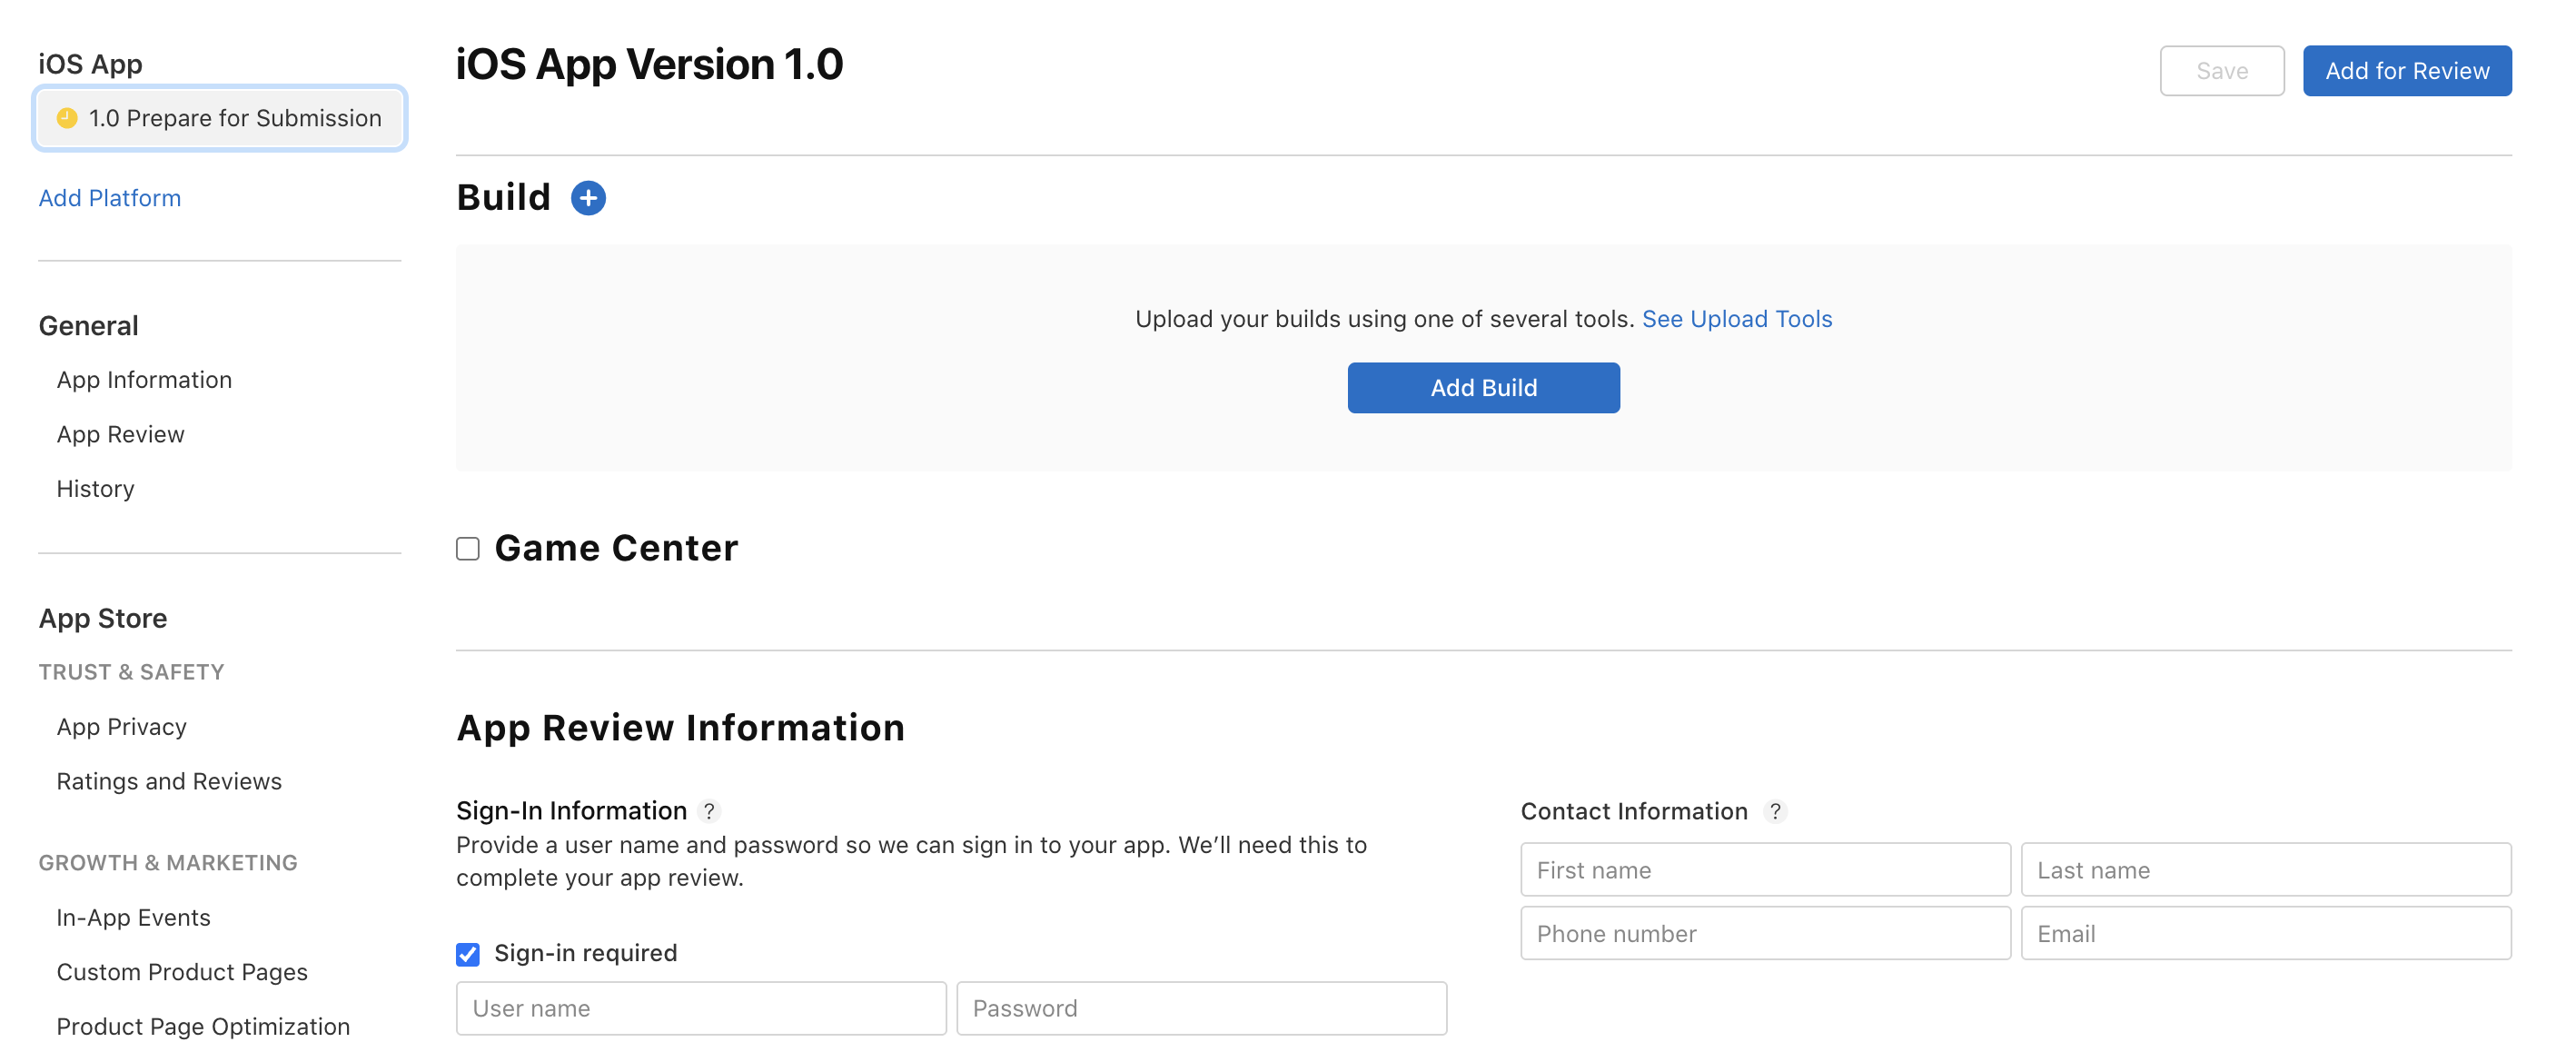This screenshot has height=1052, width=2576.
Task: Click the blue plus icon next to Build
Action: 588,198
